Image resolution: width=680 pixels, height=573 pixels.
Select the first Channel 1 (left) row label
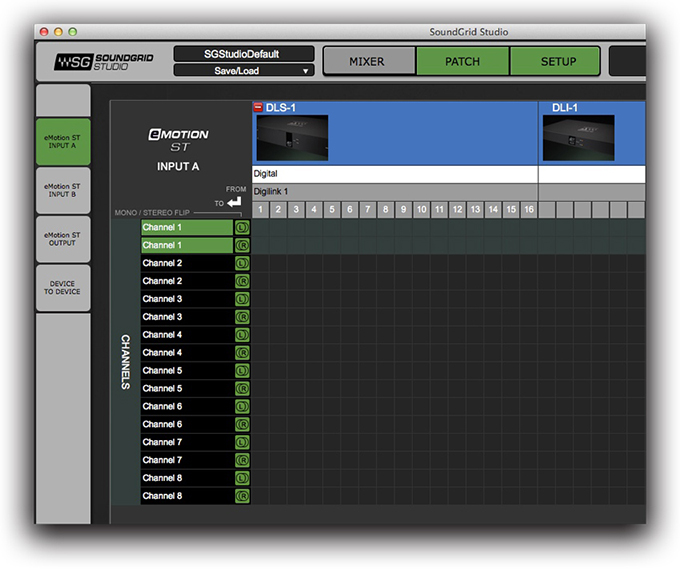click(x=187, y=227)
